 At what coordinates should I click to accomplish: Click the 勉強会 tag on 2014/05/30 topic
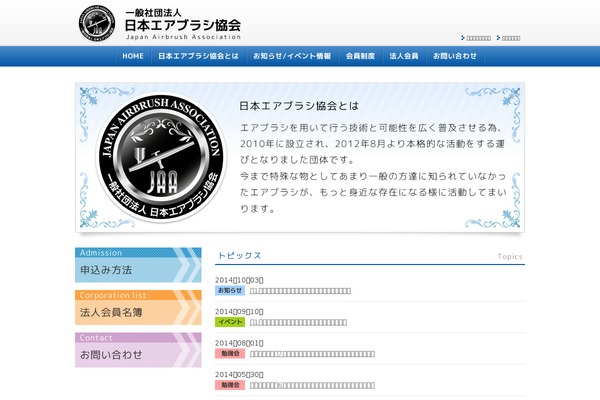[230, 385]
